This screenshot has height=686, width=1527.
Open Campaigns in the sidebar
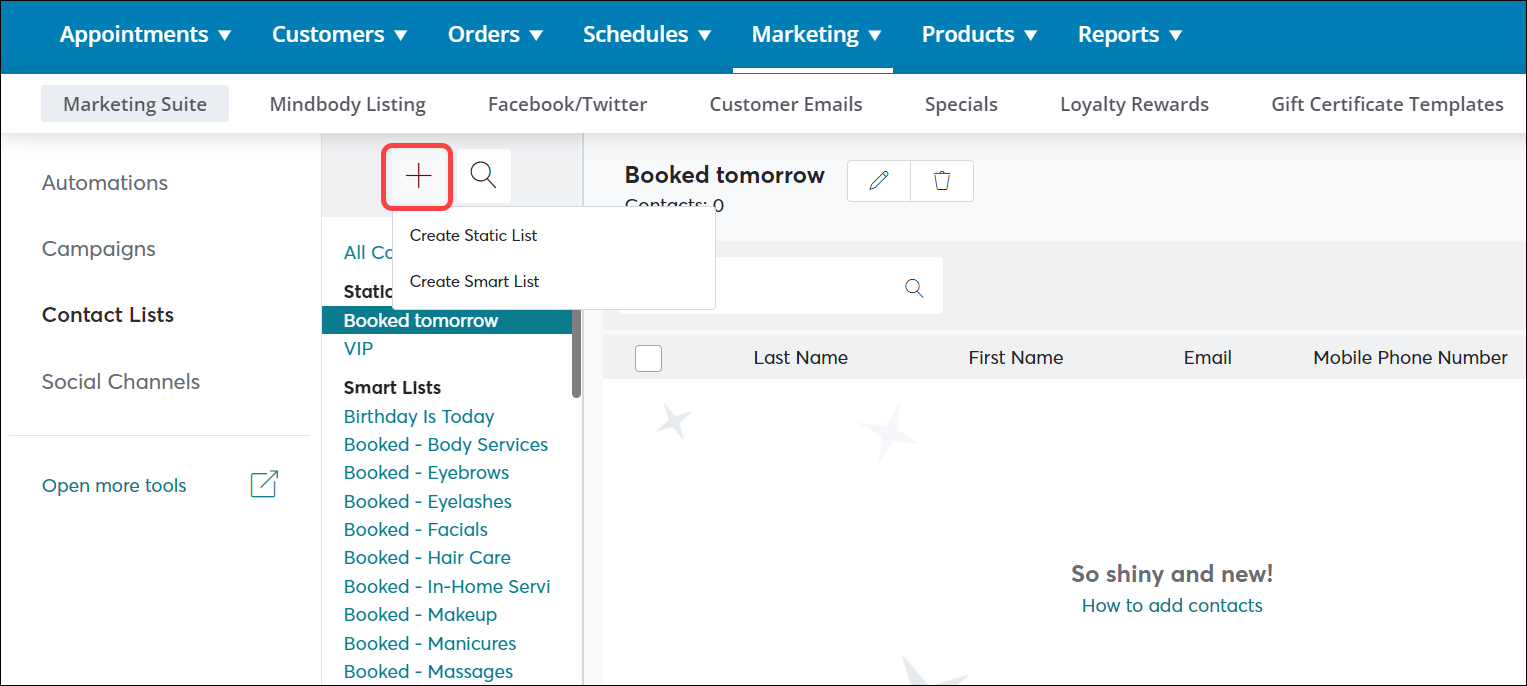point(99,249)
